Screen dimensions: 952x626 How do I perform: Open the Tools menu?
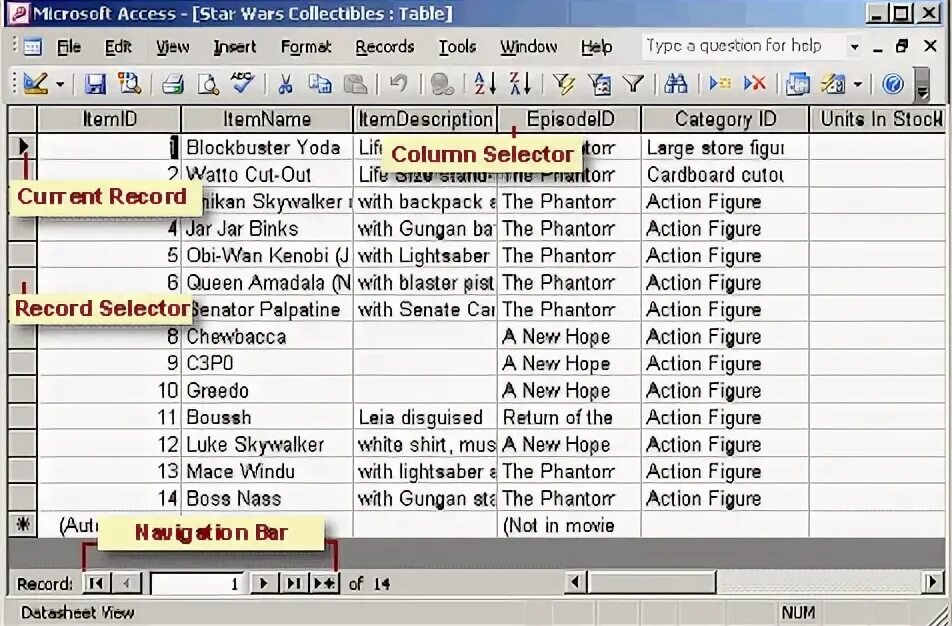(x=457, y=47)
